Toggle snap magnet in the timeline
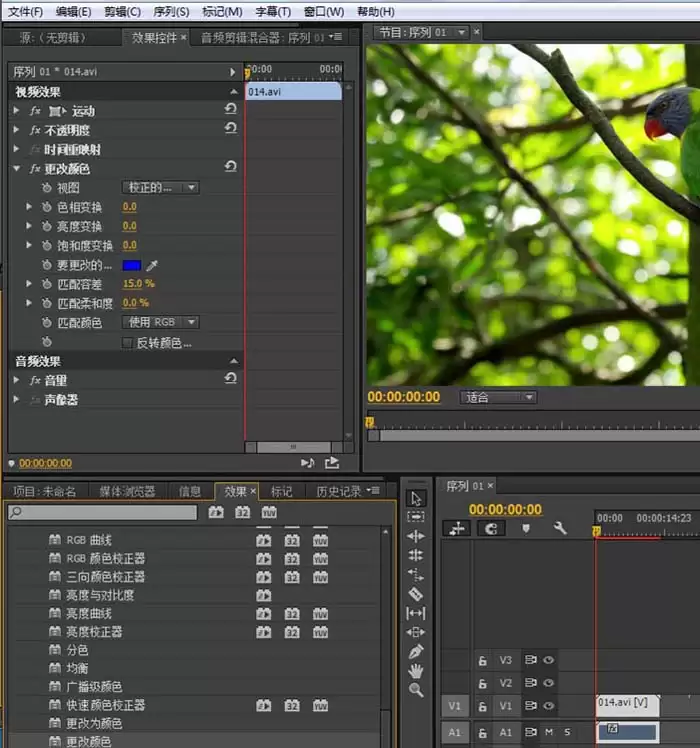This screenshot has height=748, width=700. [x=490, y=529]
